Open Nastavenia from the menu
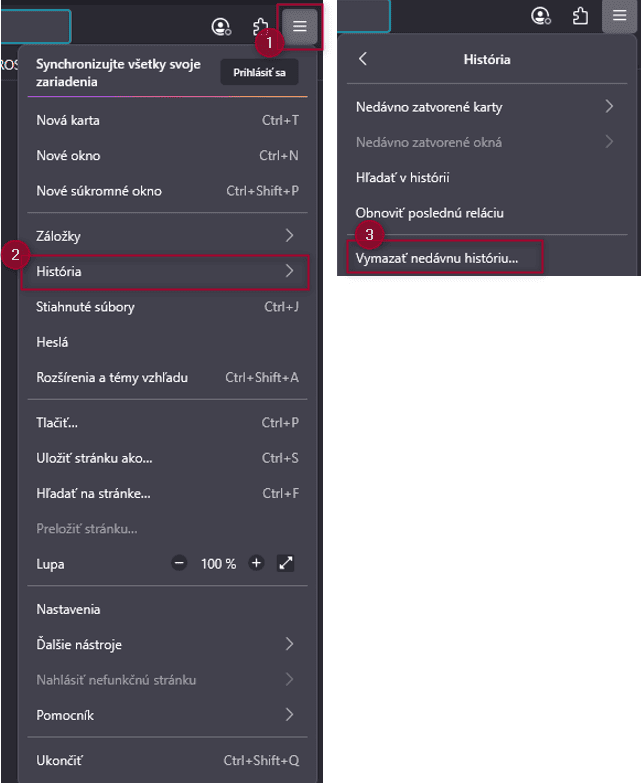The image size is (641, 783). pyautogui.click(x=68, y=609)
